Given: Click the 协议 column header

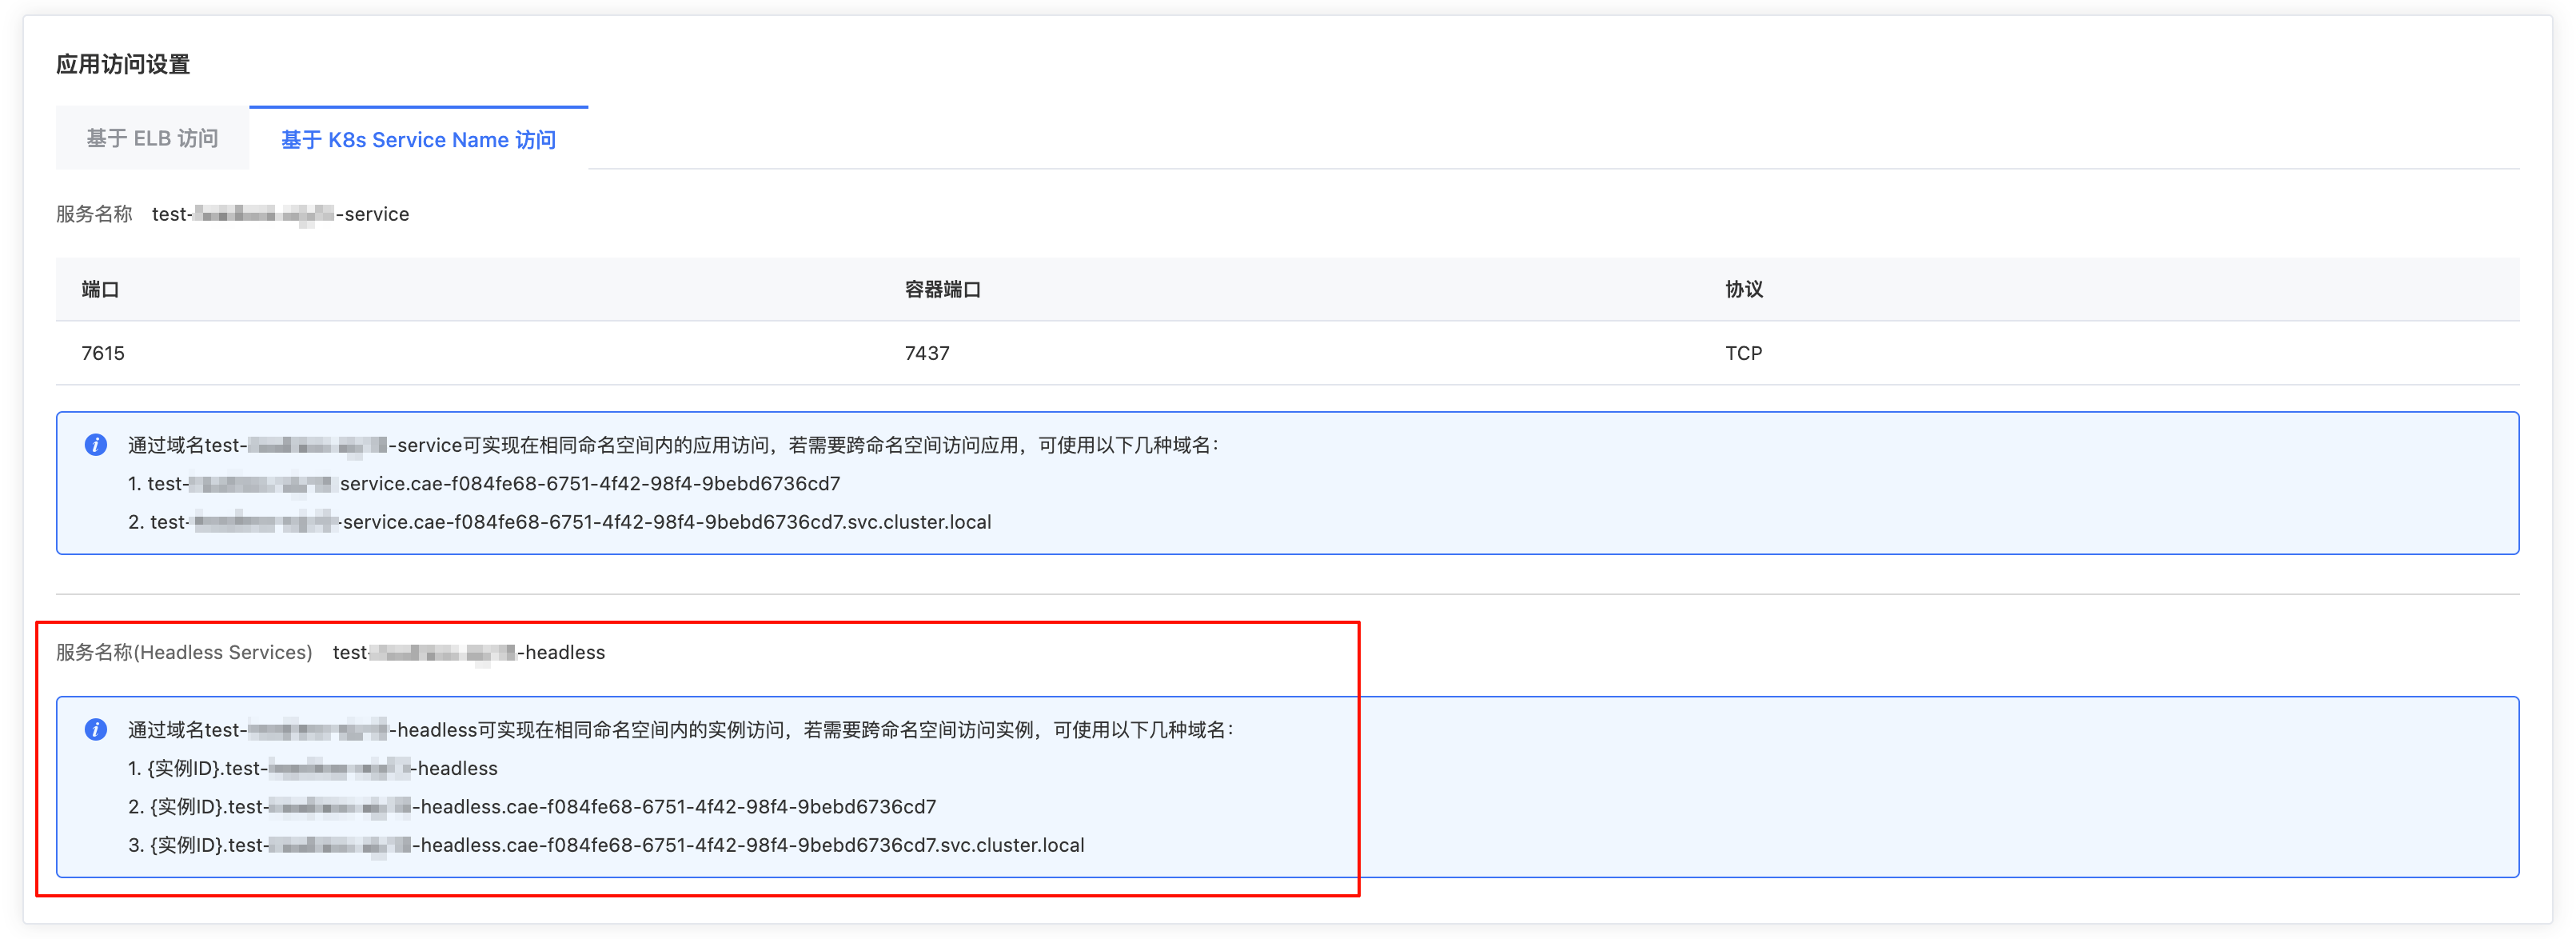Looking at the screenshot, I should 1743,289.
